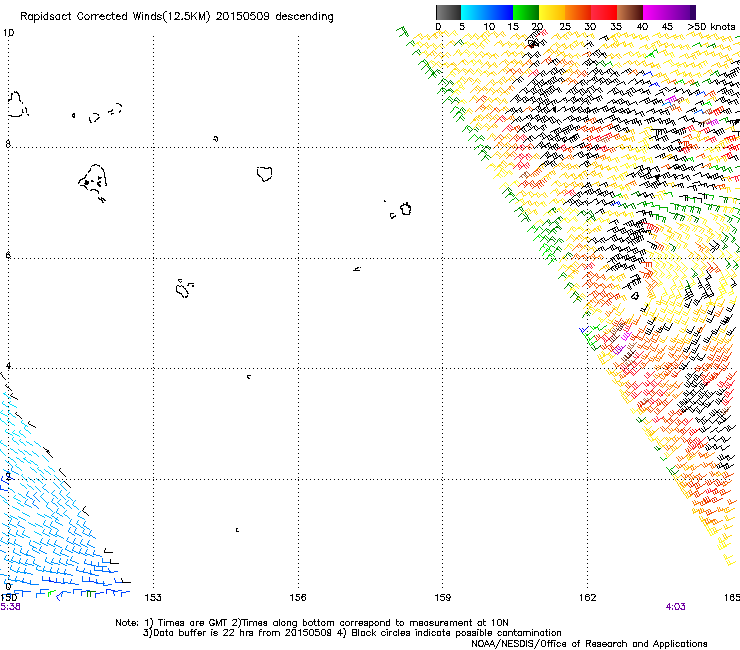Click the longitude axis label '153'

click(x=153, y=598)
